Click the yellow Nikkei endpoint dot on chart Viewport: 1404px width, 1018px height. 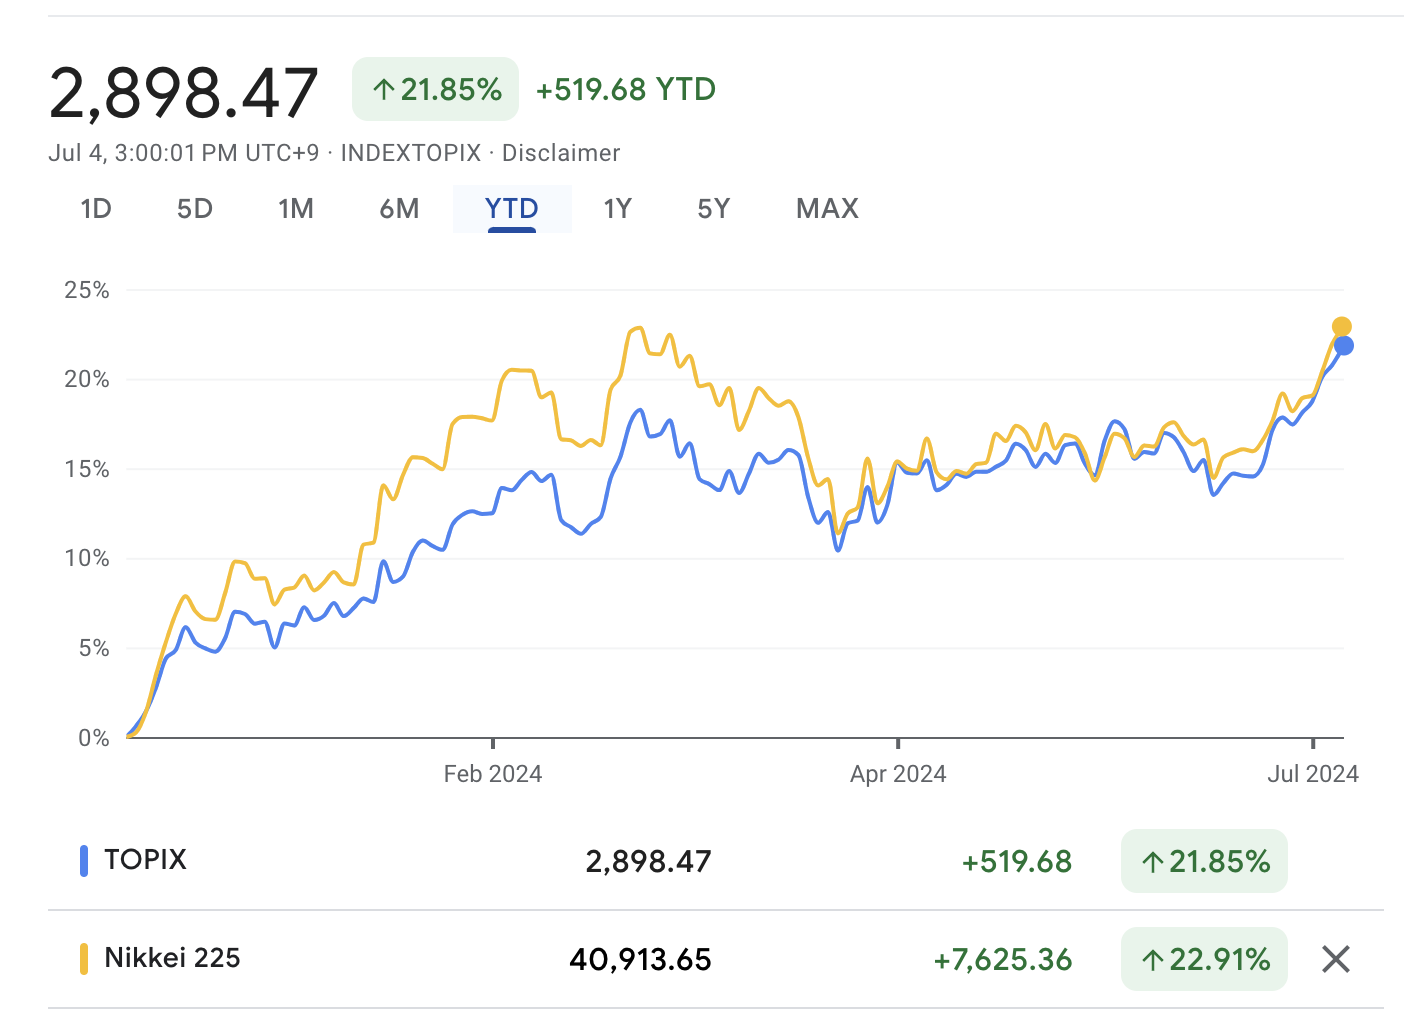point(1342,327)
